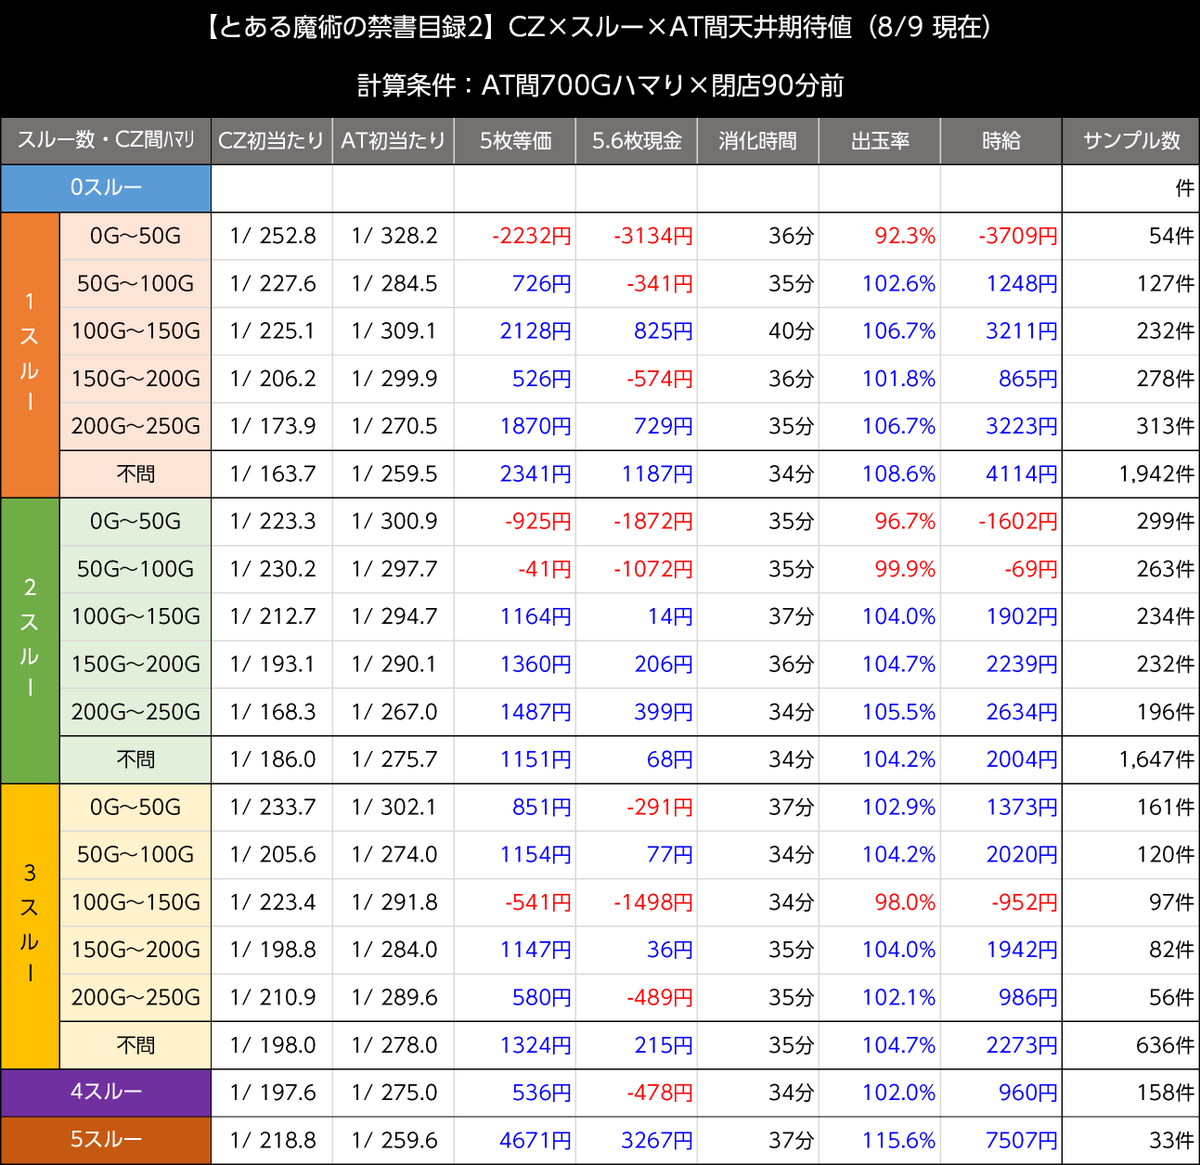Select the brown 5スルー row label
This screenshot has height=1165, width=1200.
[x=106, y=1140]
